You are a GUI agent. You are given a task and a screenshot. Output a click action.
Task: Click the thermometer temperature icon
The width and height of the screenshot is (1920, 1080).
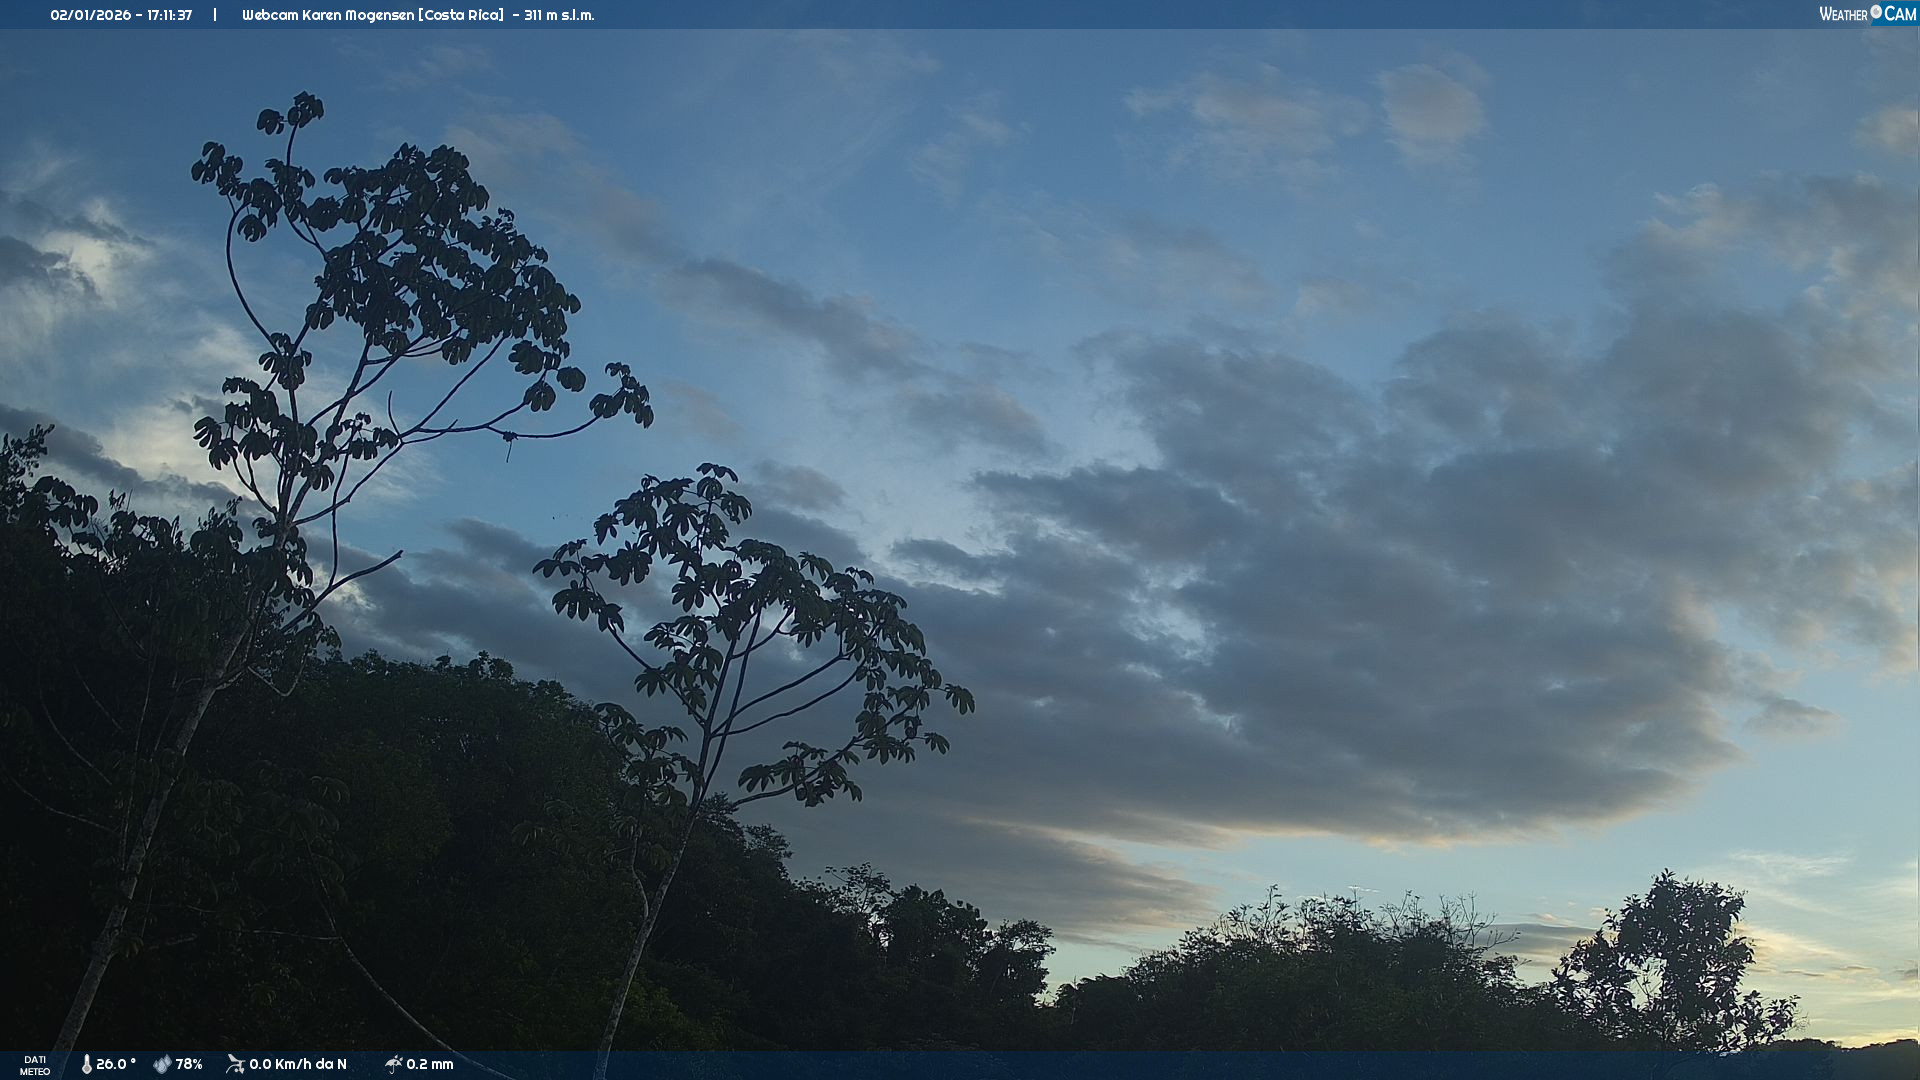point(86,1064)
